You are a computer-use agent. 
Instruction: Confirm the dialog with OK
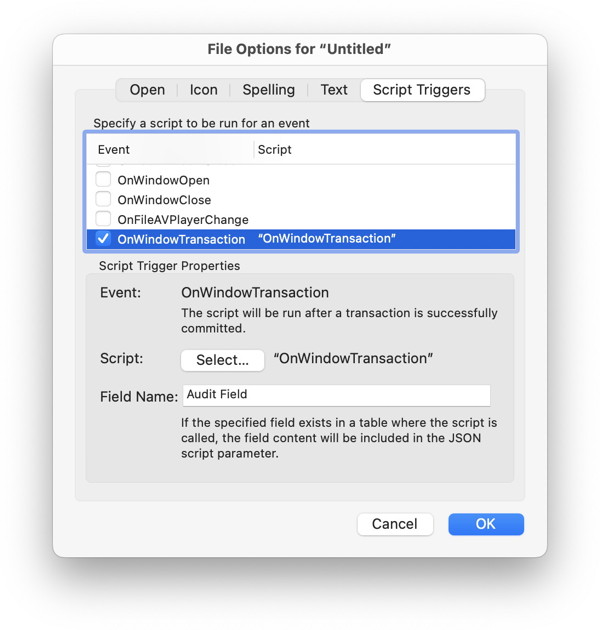pos(486,524)
